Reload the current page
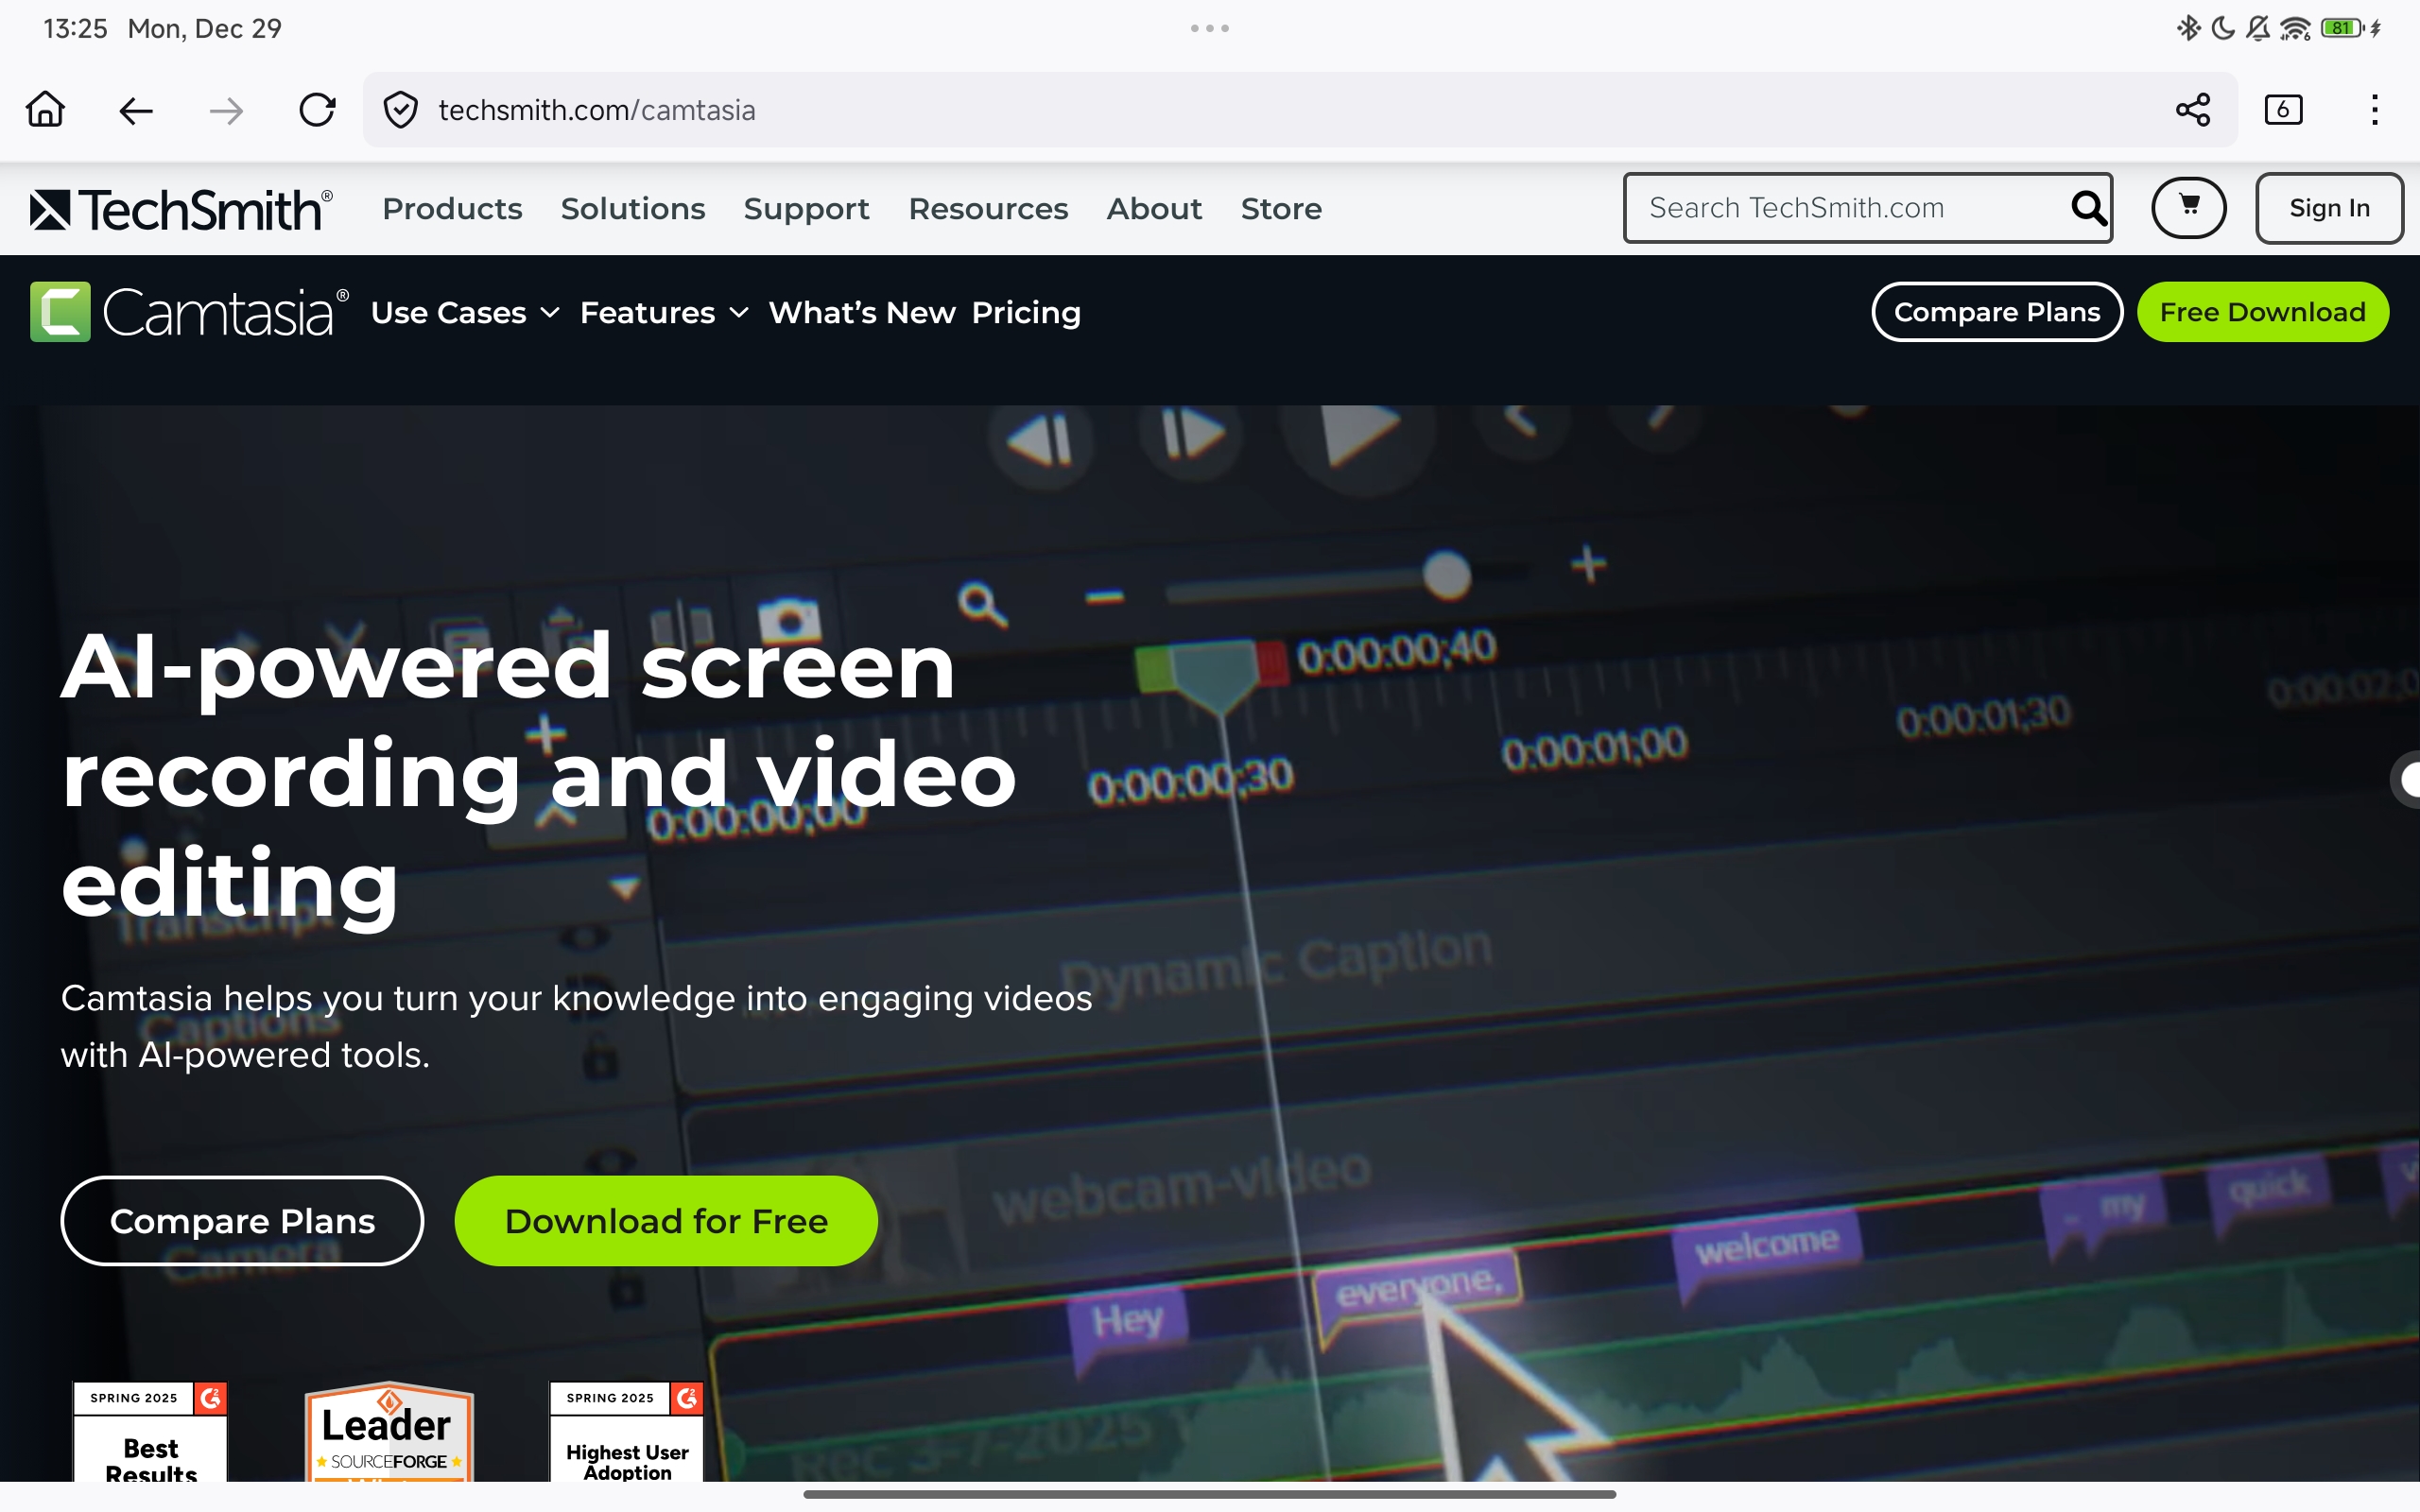The image size is (2420, 1512). point(316,109)
